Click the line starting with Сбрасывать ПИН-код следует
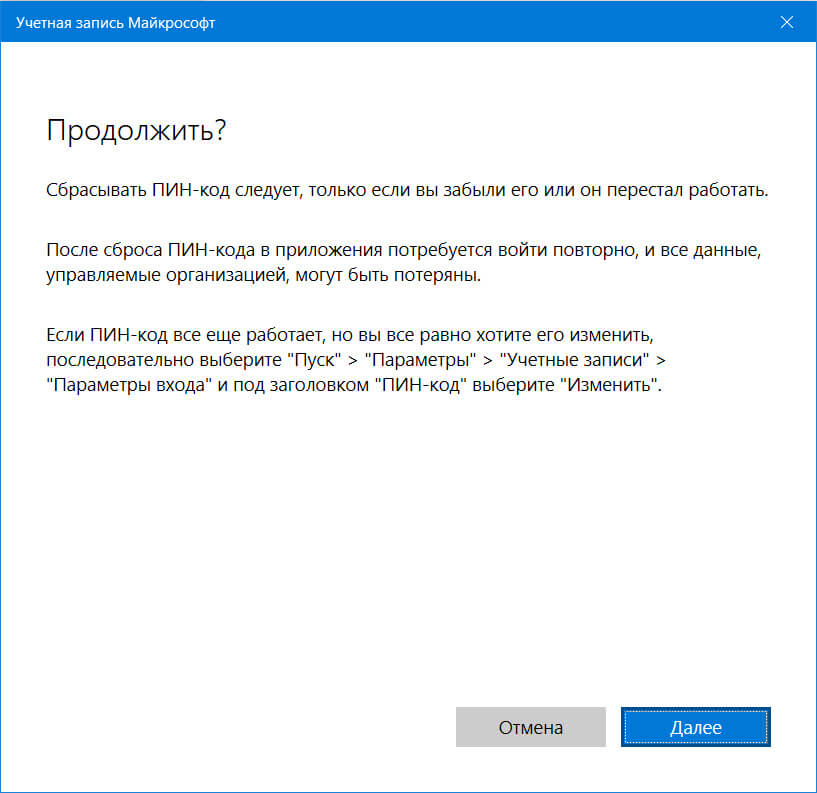Screen dimensions: 817x793 point(407,190)
